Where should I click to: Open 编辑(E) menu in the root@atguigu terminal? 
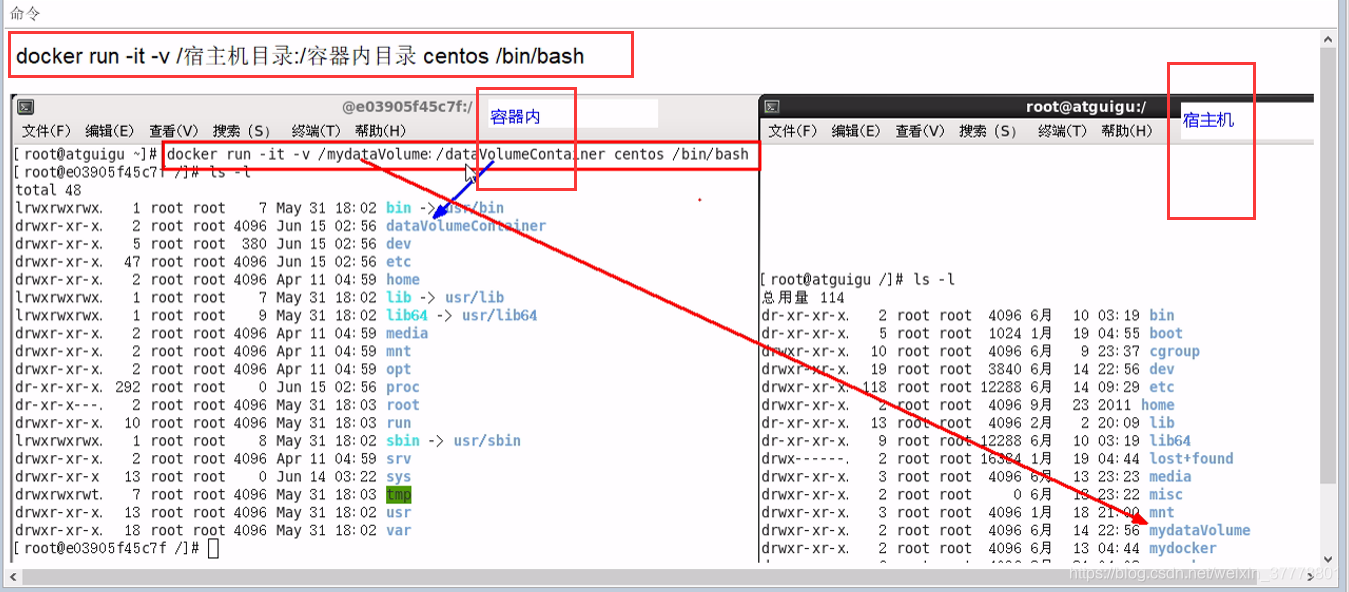(855, 131)
